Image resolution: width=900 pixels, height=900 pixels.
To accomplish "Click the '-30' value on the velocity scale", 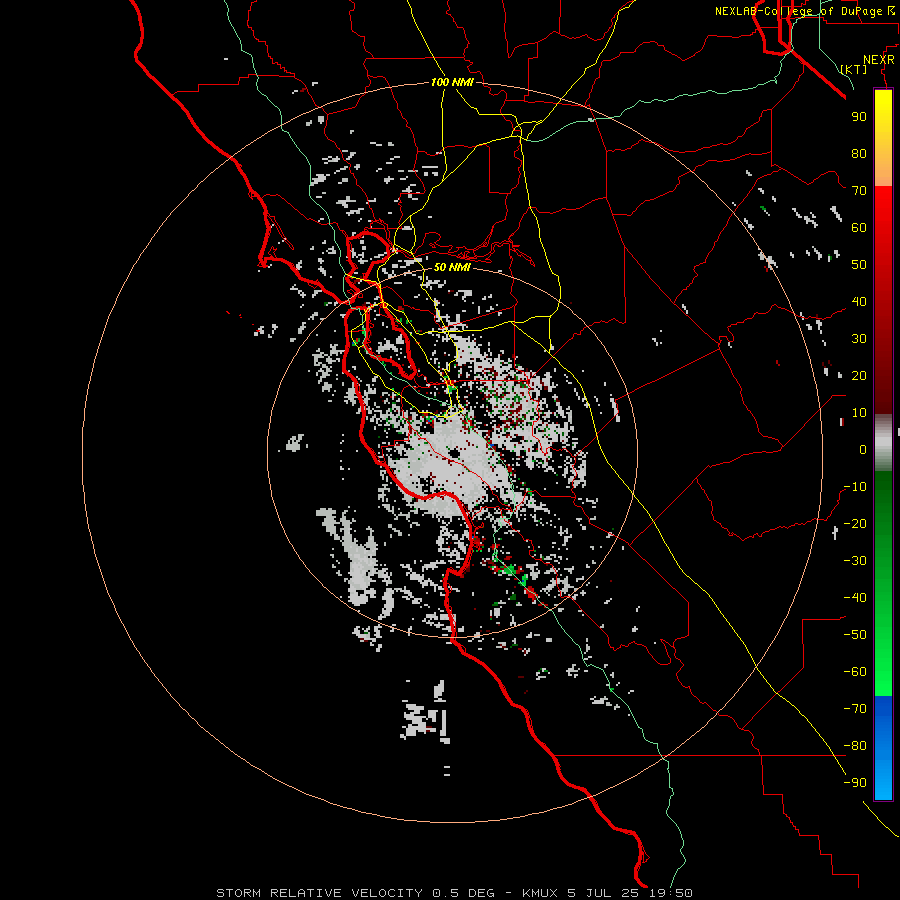I will [855, 561].
